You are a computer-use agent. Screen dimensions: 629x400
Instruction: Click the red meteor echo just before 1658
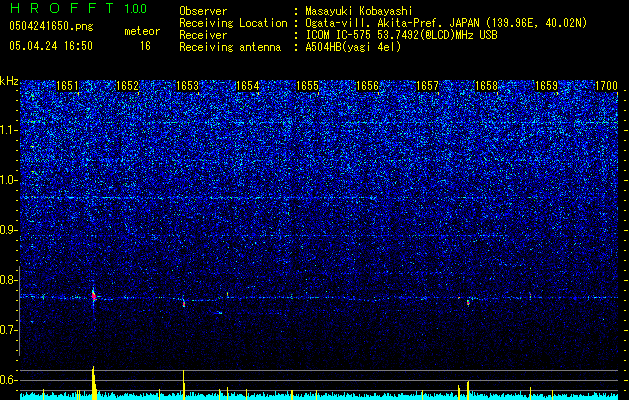468,303
